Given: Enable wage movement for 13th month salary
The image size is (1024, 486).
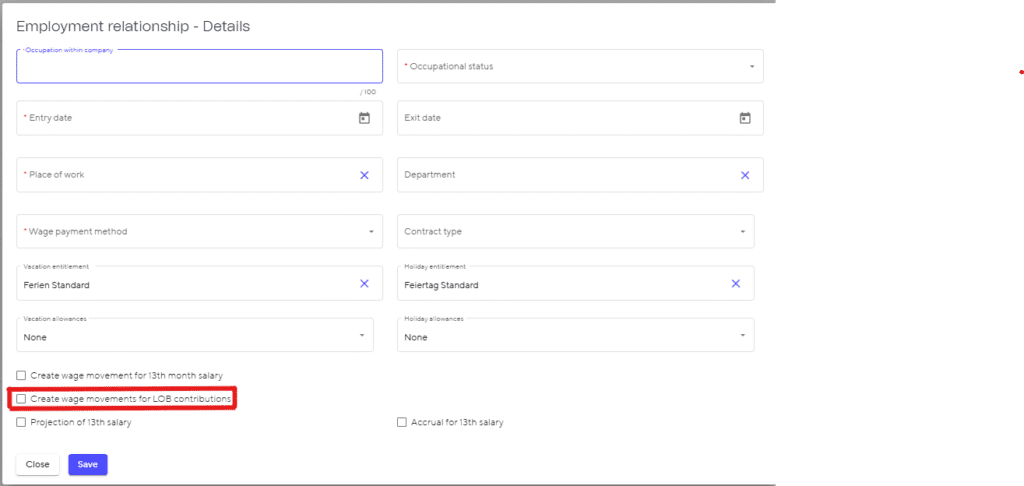Looking at the screenshot, I should pyautogui.click(x=22, y=376).
